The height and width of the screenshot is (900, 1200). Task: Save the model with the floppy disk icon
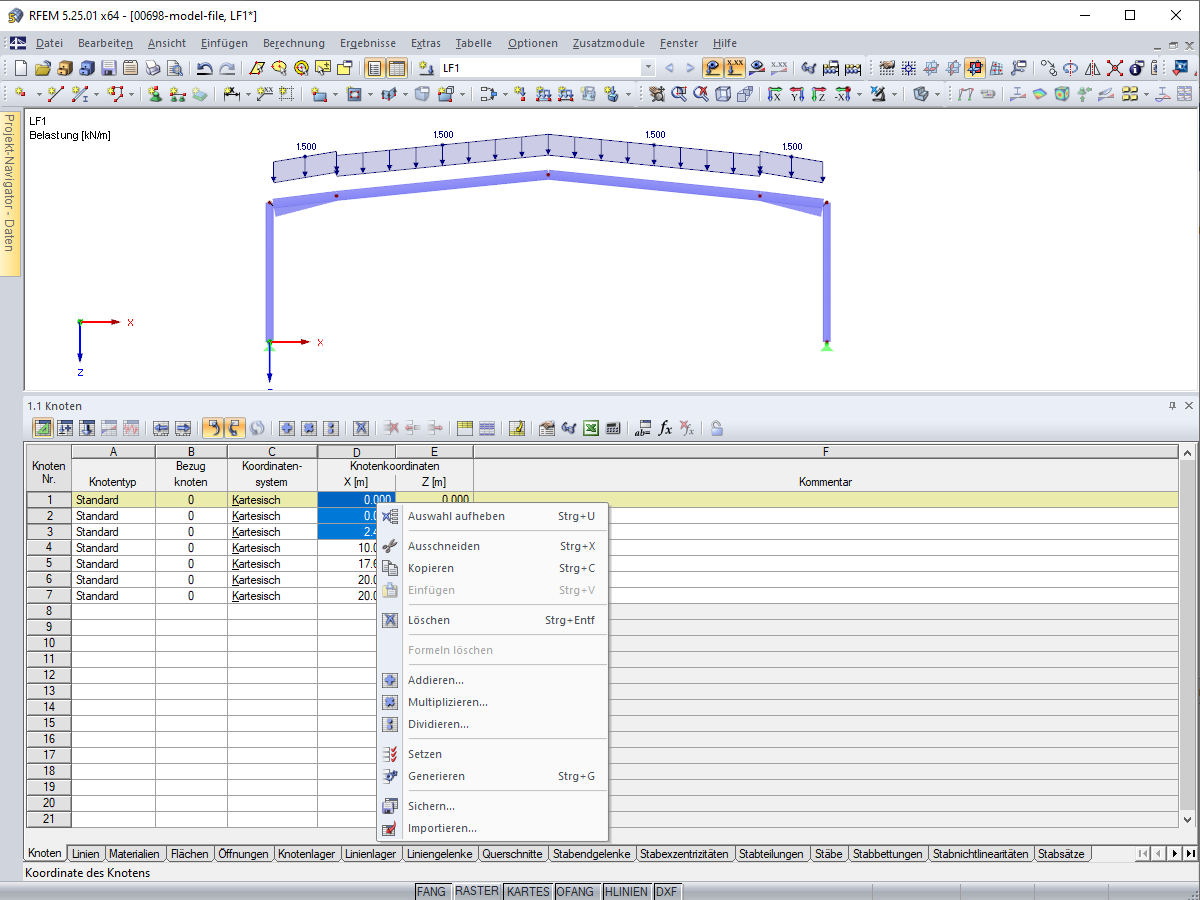point(109,68)
